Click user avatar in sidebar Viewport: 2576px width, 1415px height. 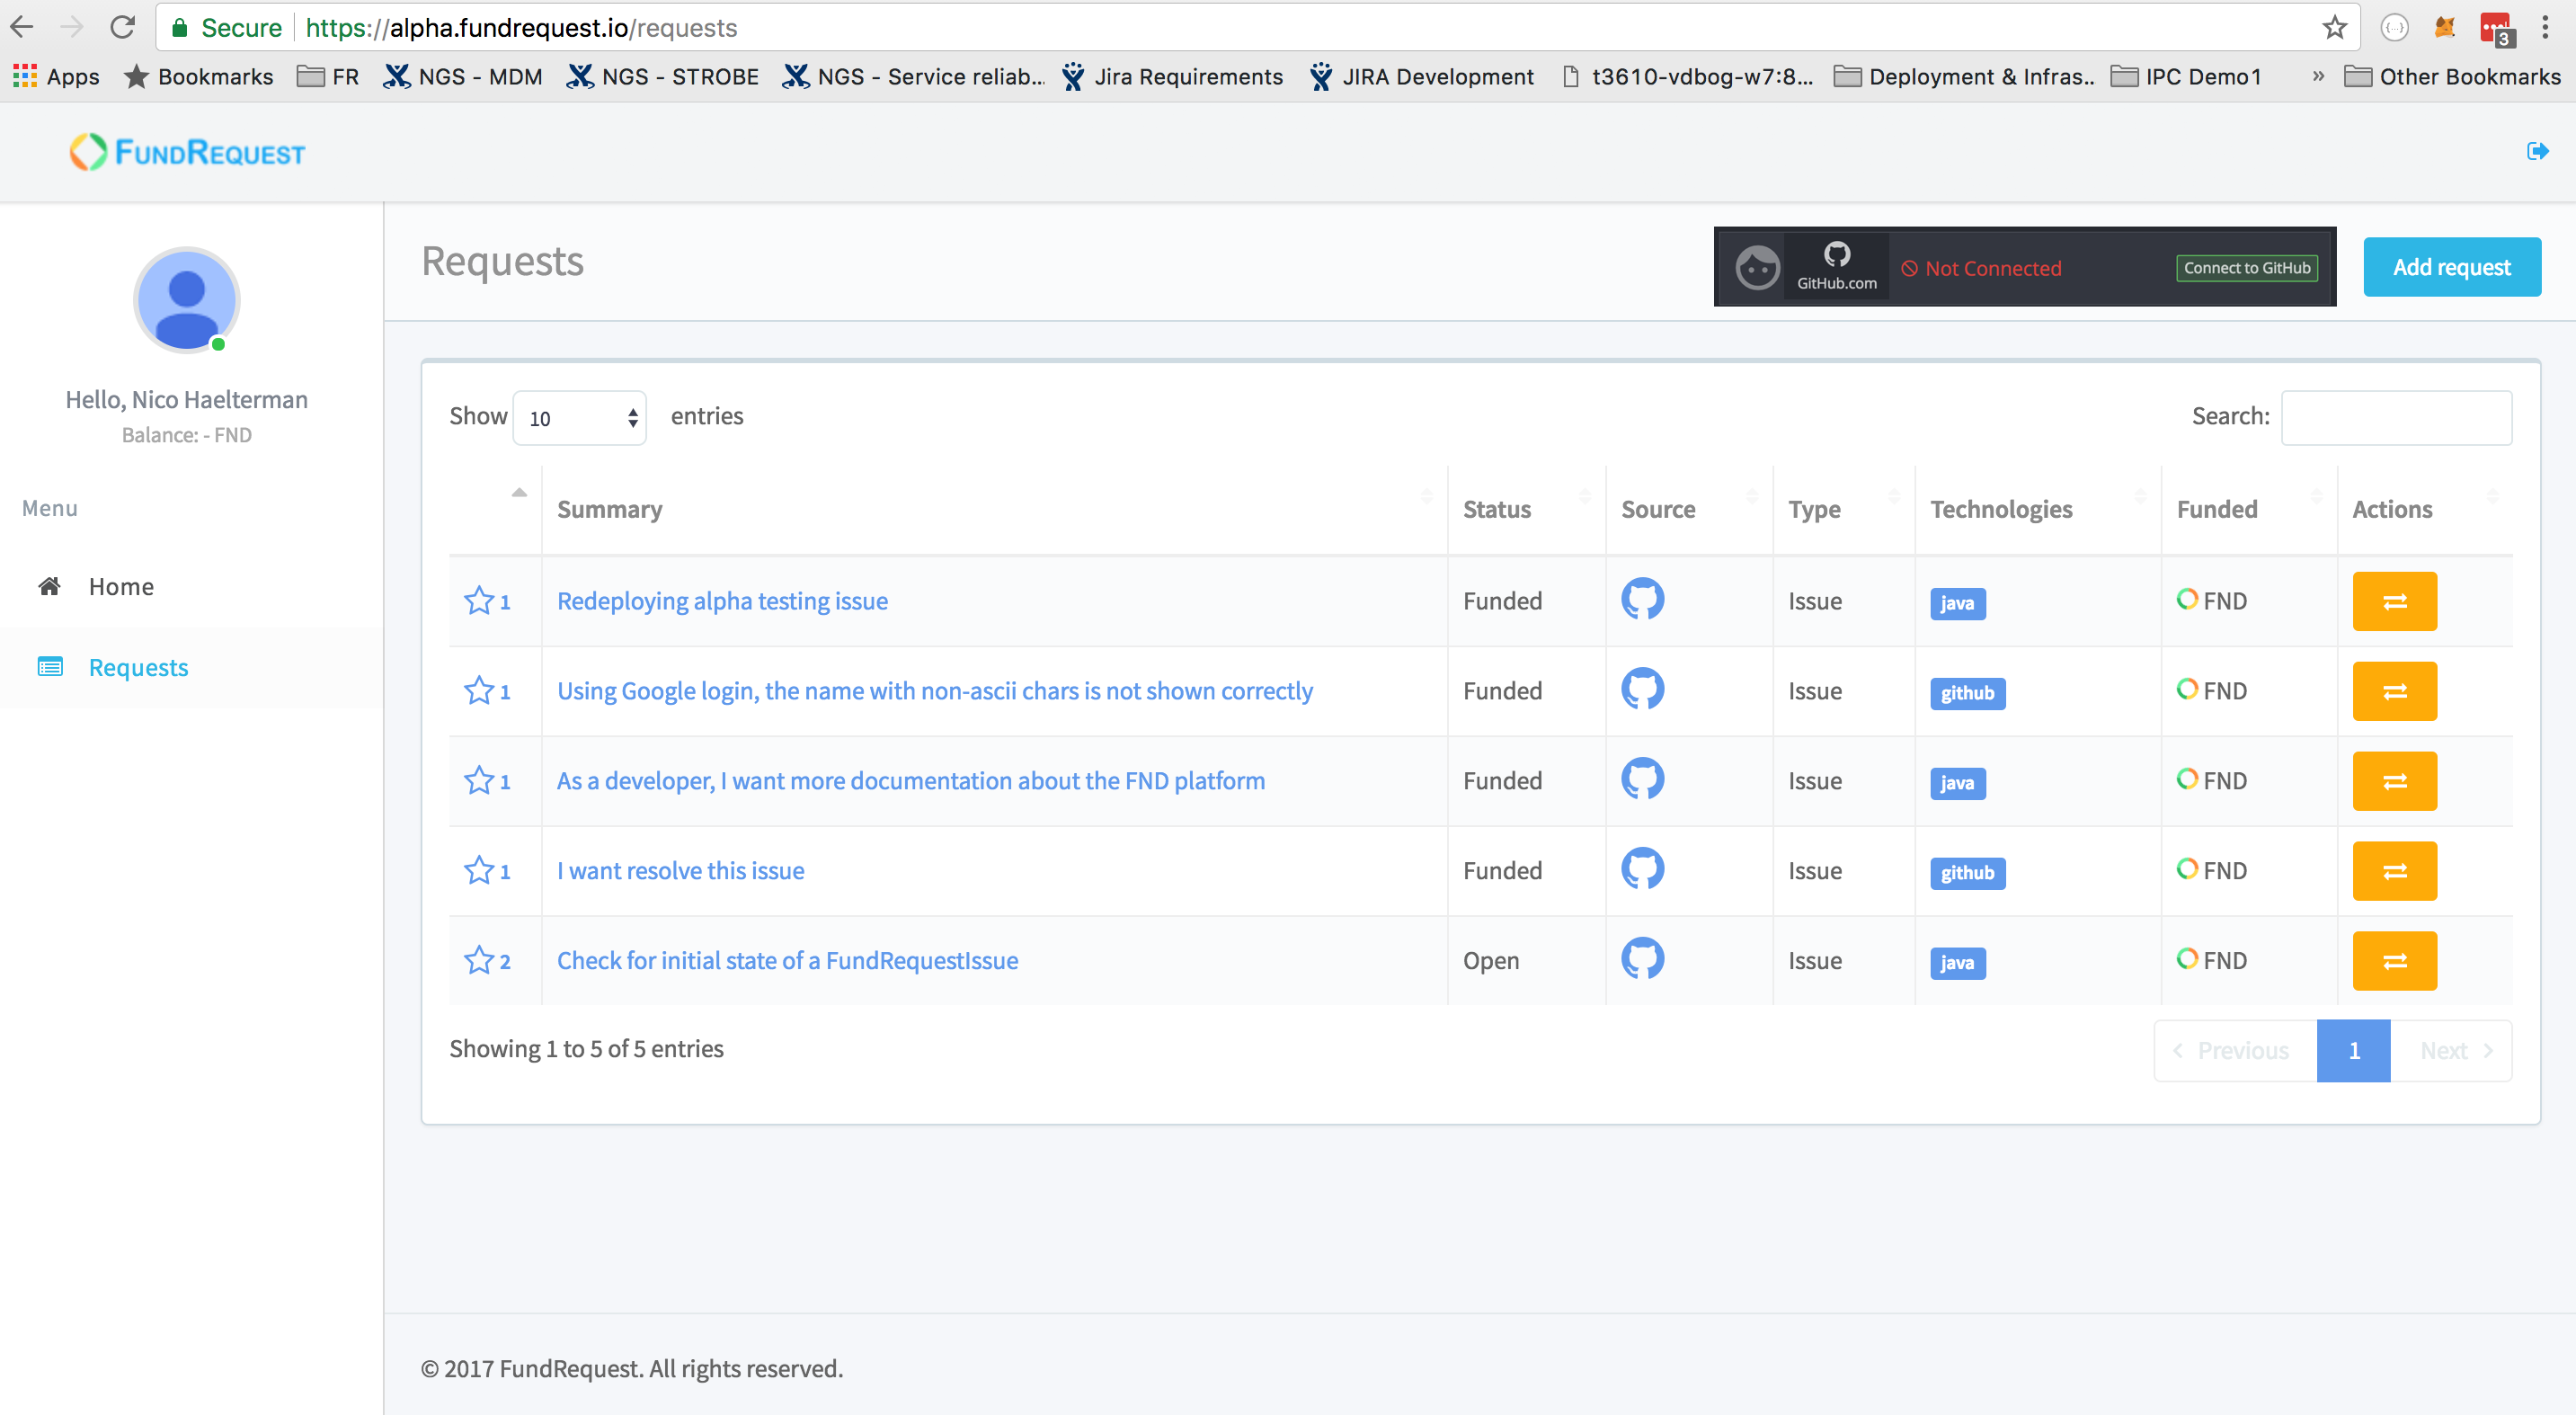(187, 300)
